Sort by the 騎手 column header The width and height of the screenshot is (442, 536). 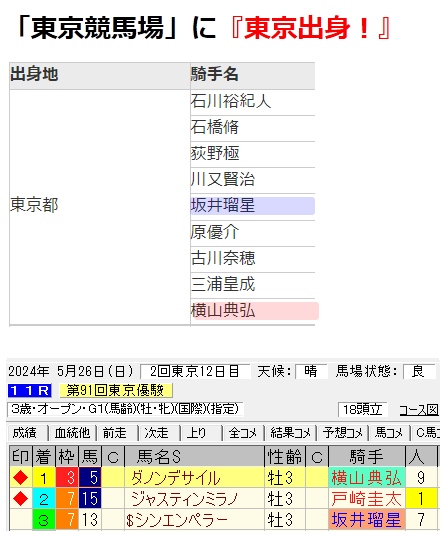coord(366,456)
